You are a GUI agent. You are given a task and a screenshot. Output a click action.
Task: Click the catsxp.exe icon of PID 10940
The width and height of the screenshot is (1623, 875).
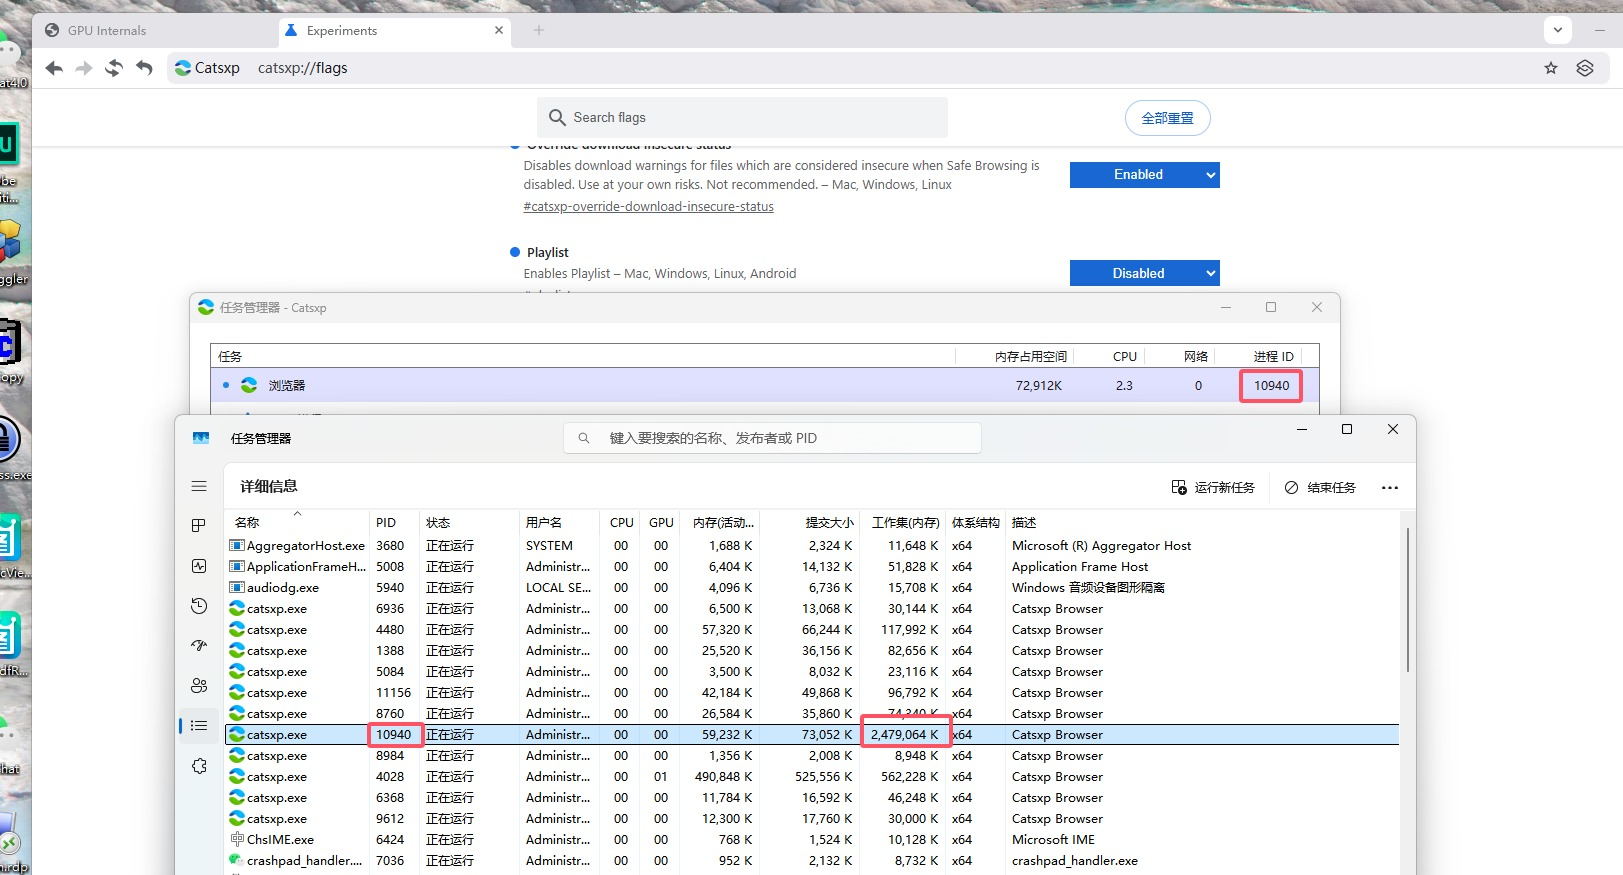click(237, 734)
